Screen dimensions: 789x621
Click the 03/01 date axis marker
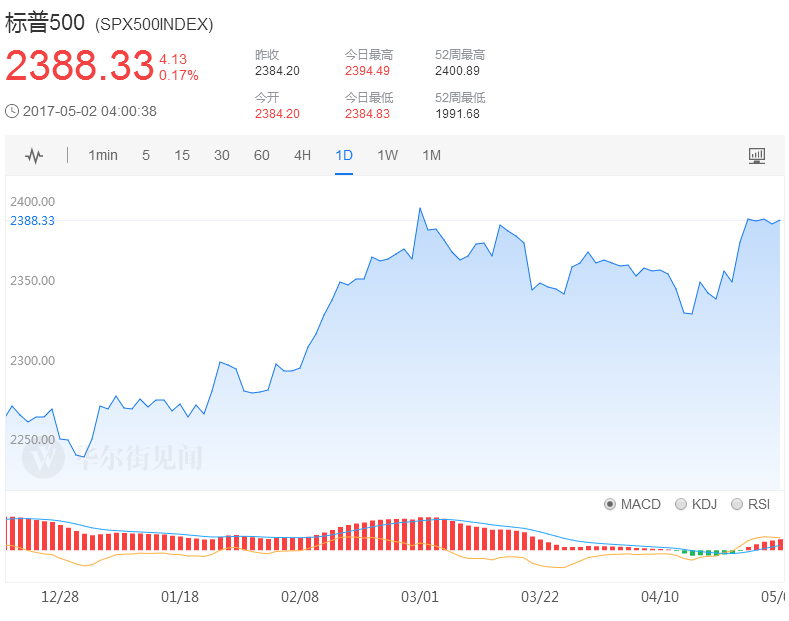[420, 596]
